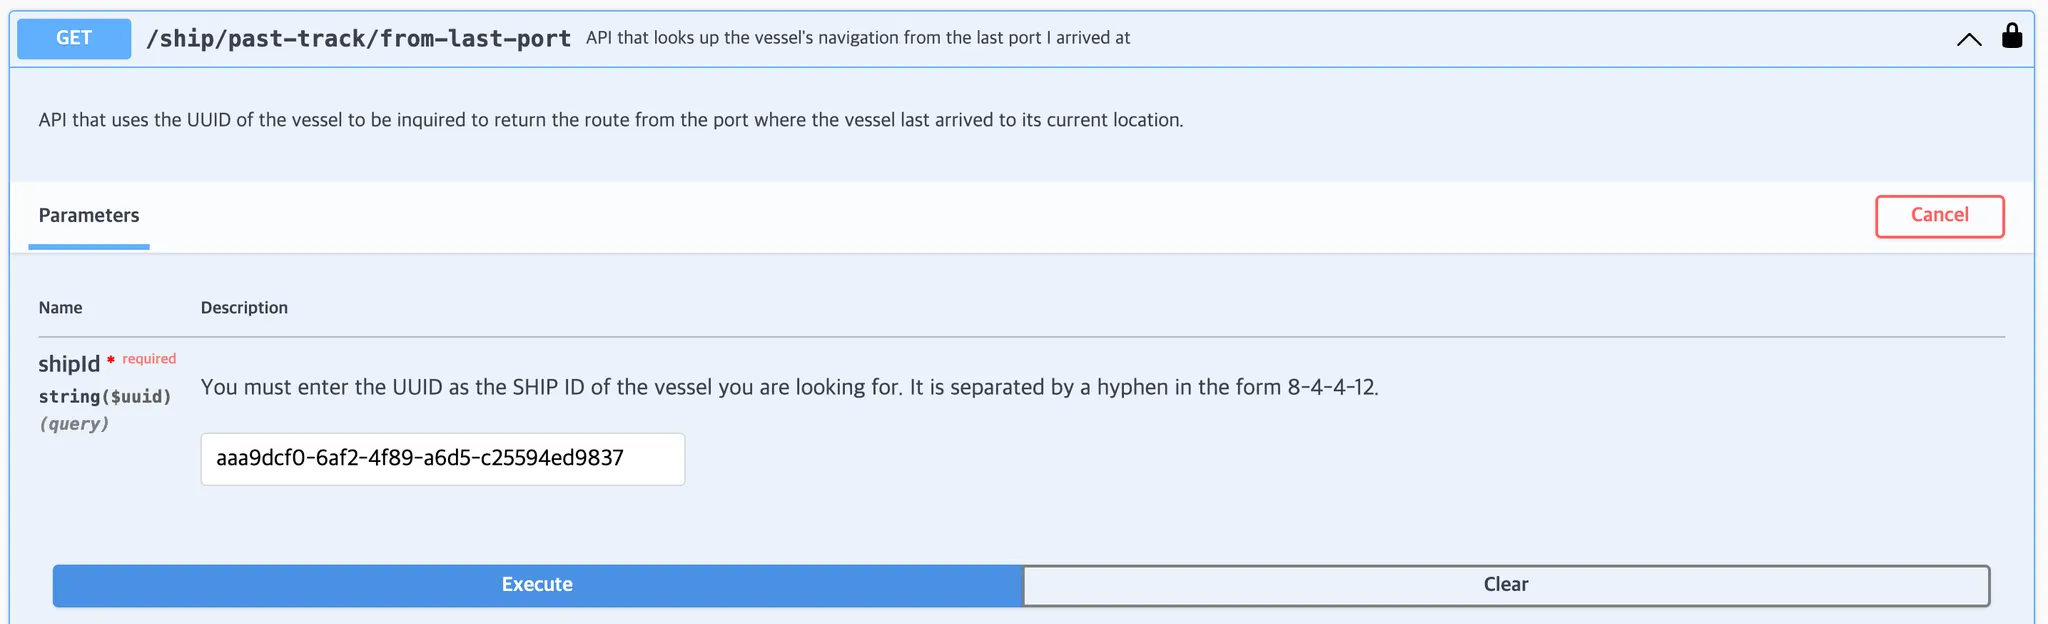Image resolution: width=2048 pixels, height=624 pixels.
Task: Click the /ship/past-track/from-last-port endpoint path
Action: [x=358, y=38]
